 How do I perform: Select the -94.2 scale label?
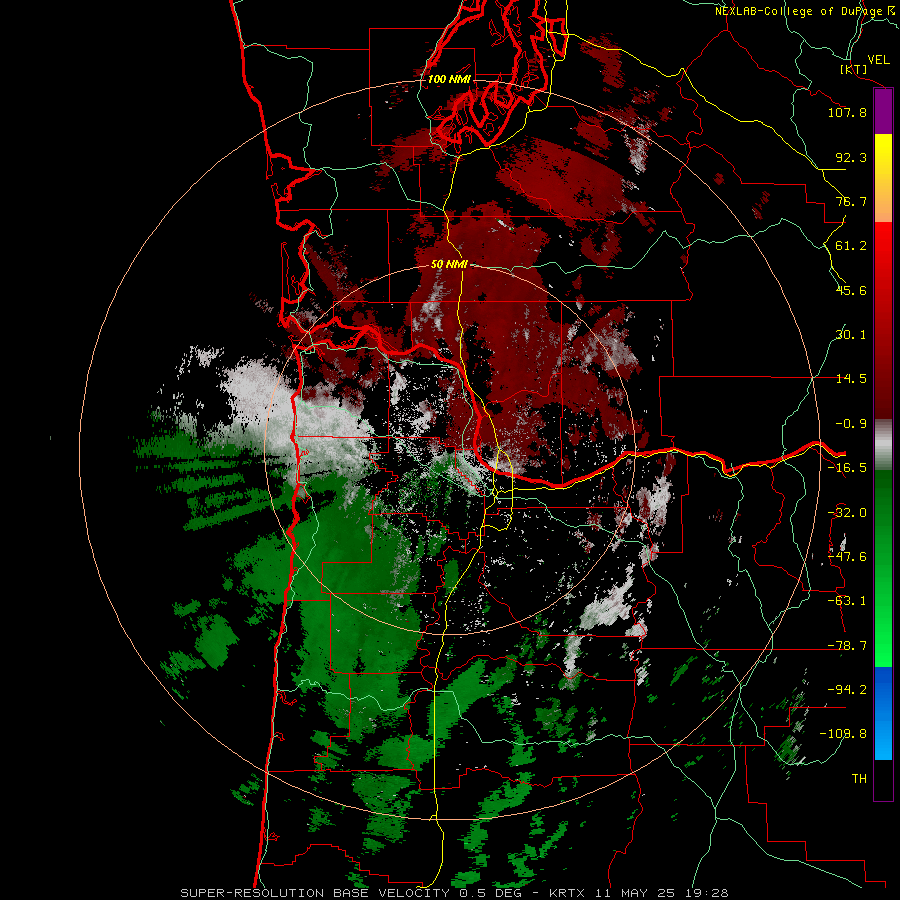click(x=847, y=690)
